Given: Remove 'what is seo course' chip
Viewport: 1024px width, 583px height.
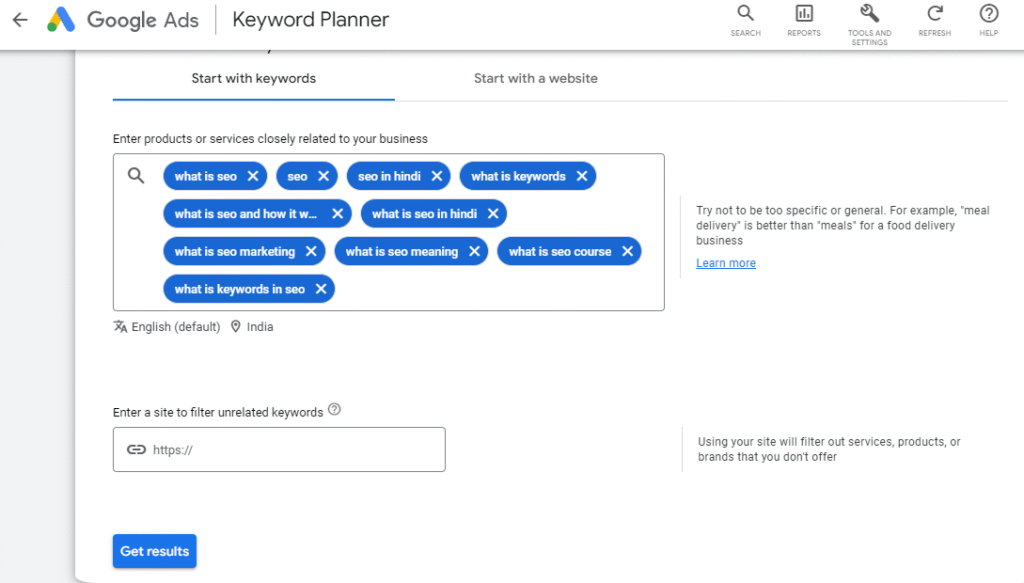Looking at the screenshot, I should coord(627,251).
